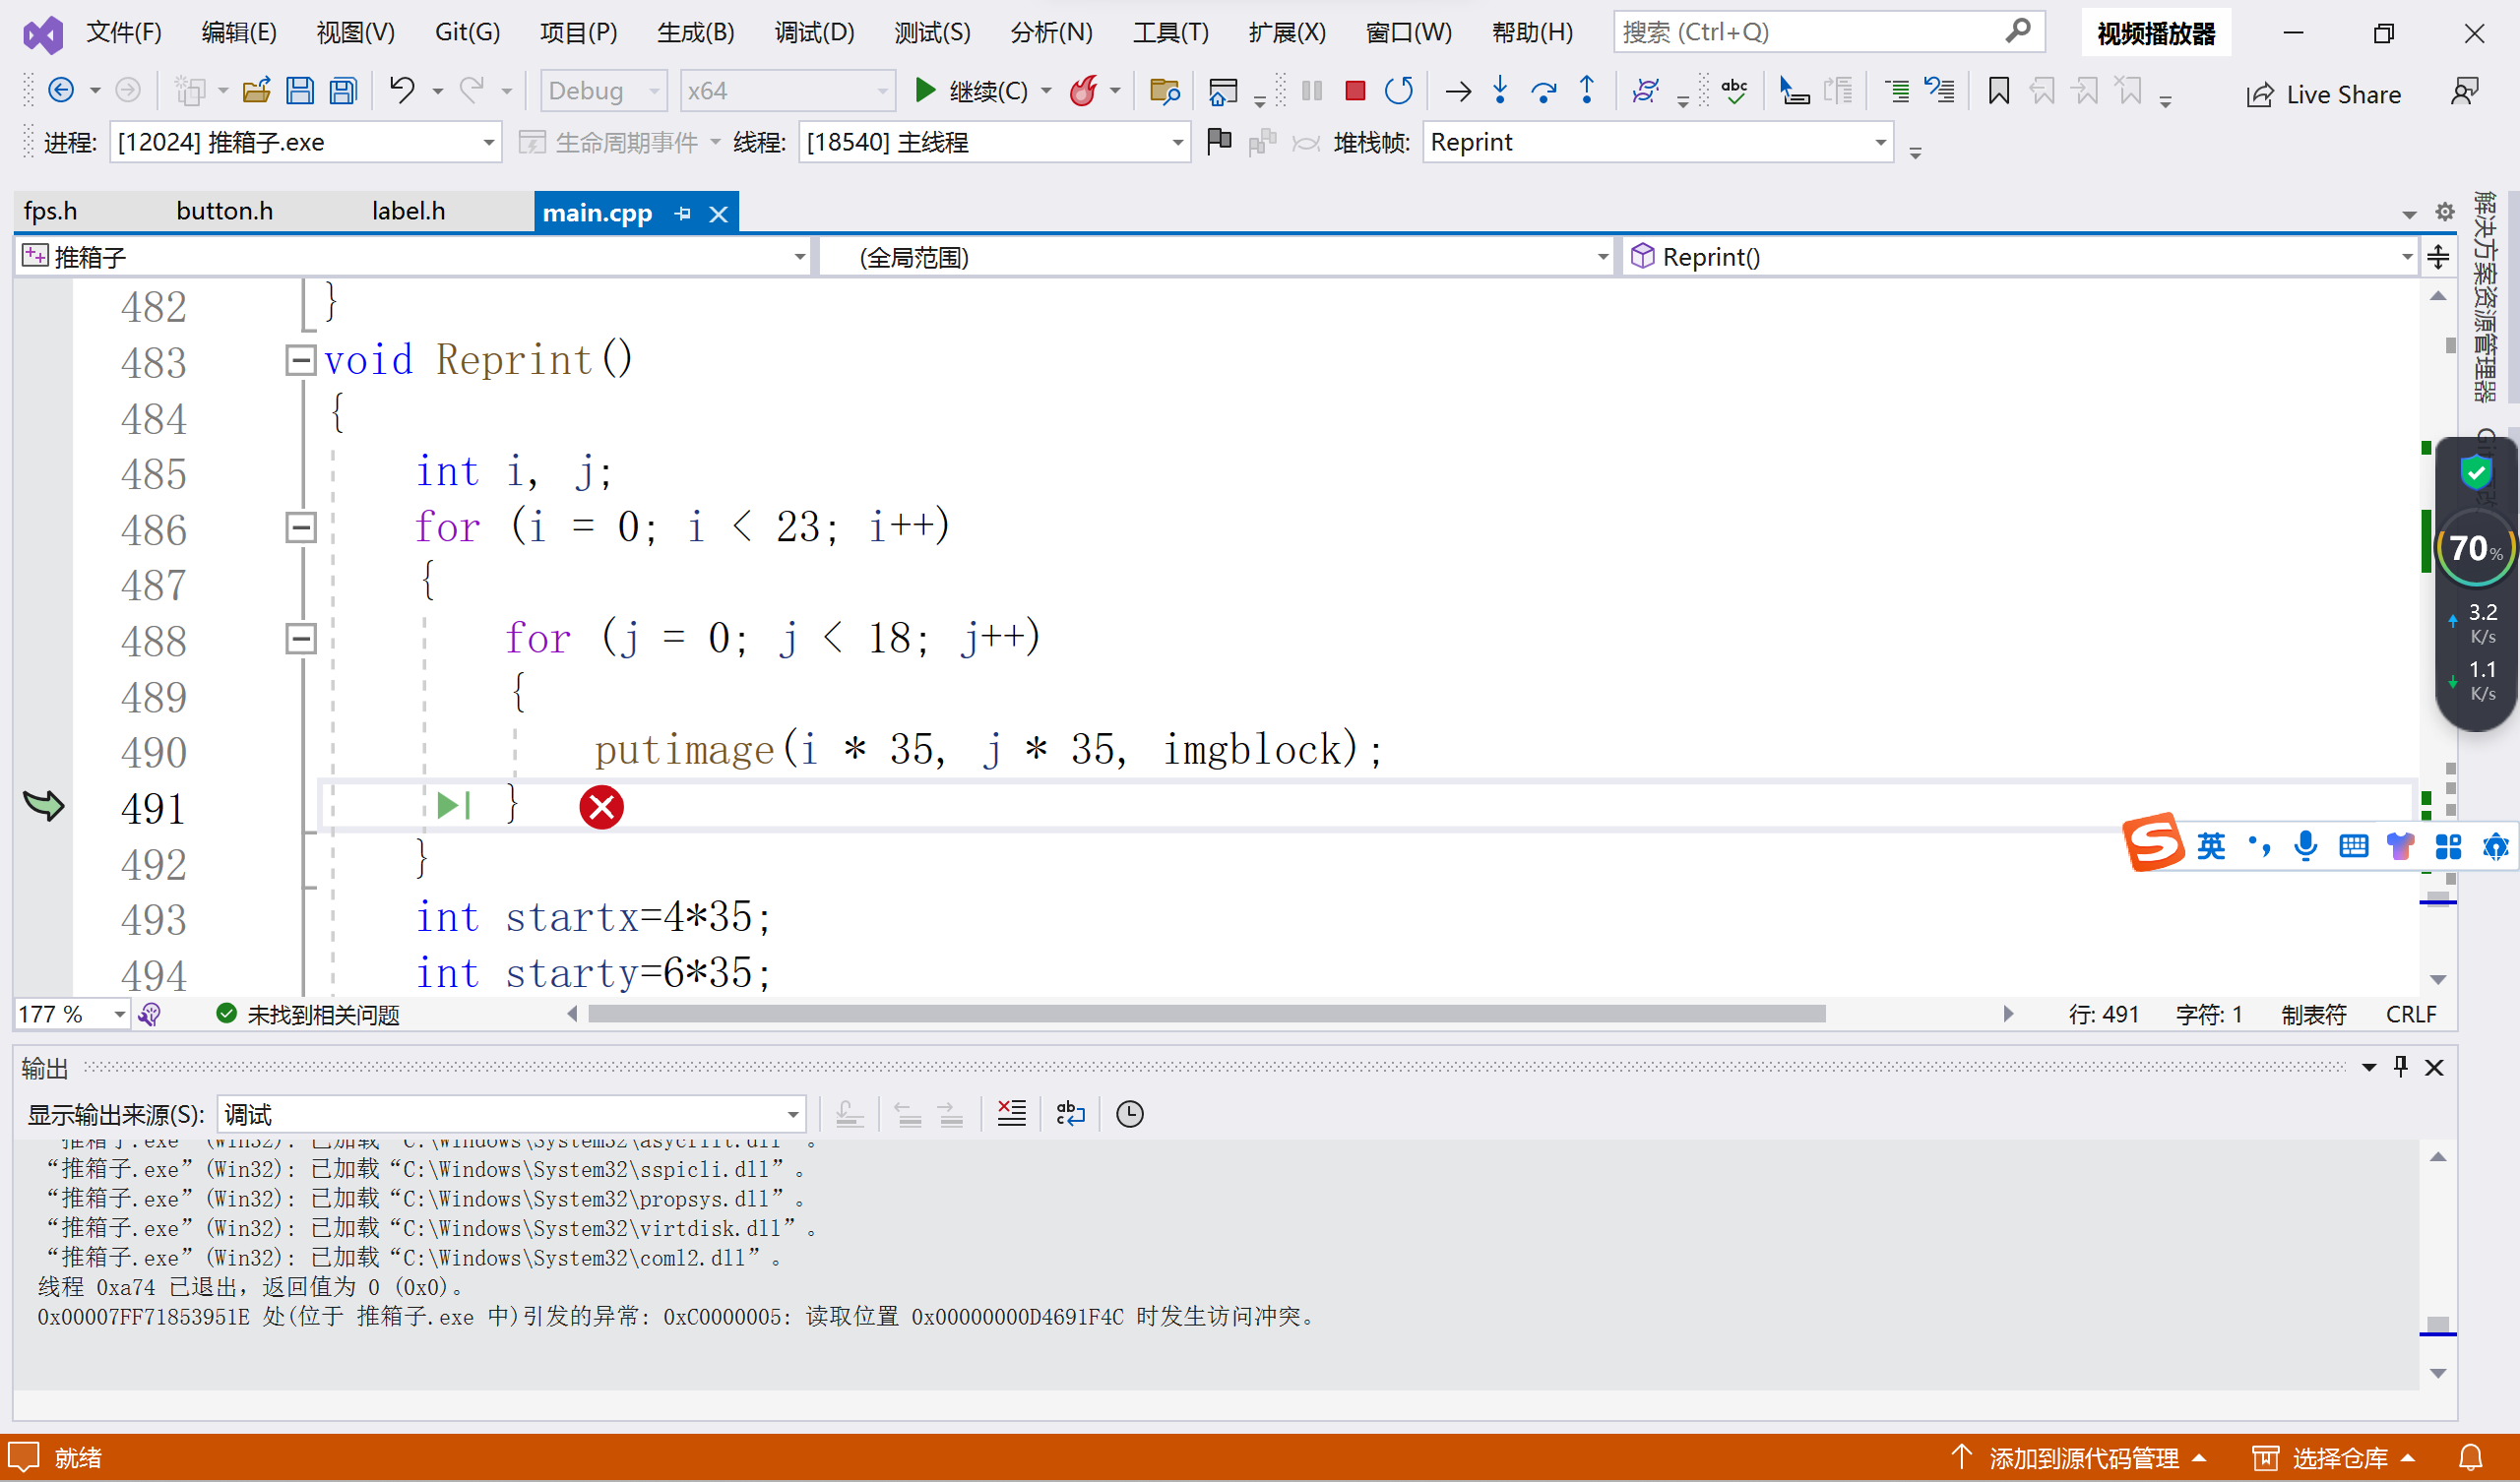Switch to the button.h tab

(224, 212)
